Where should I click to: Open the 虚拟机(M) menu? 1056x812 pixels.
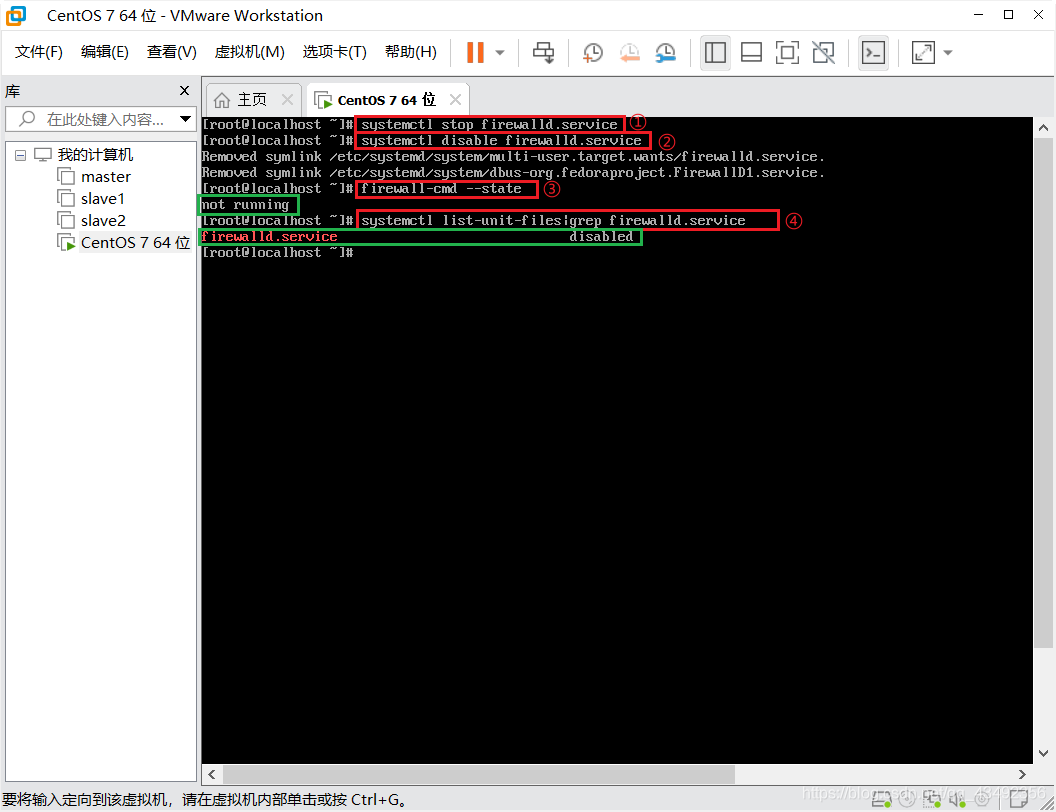tap(249, 52)
